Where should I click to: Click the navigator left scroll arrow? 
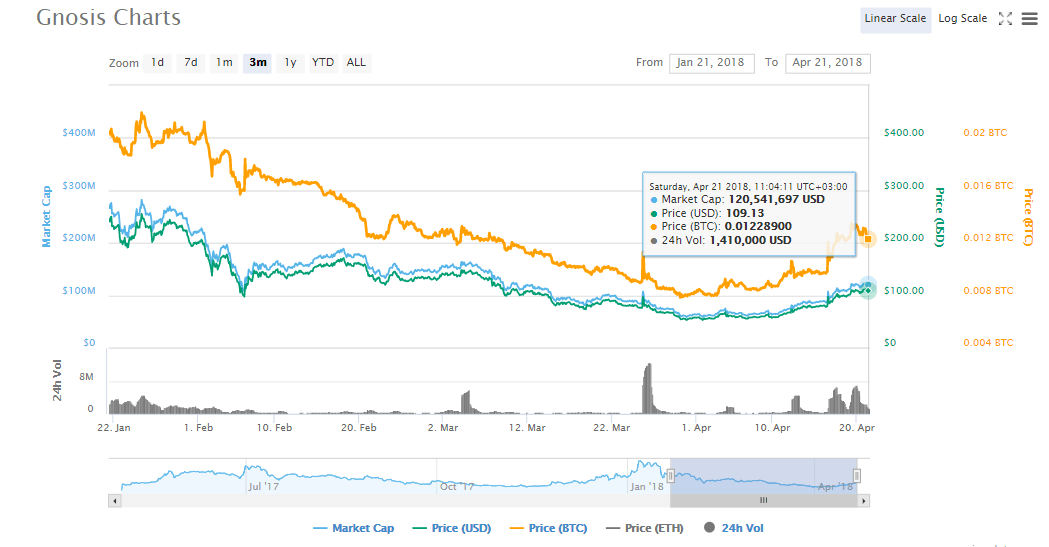click(x=115, y=499)
